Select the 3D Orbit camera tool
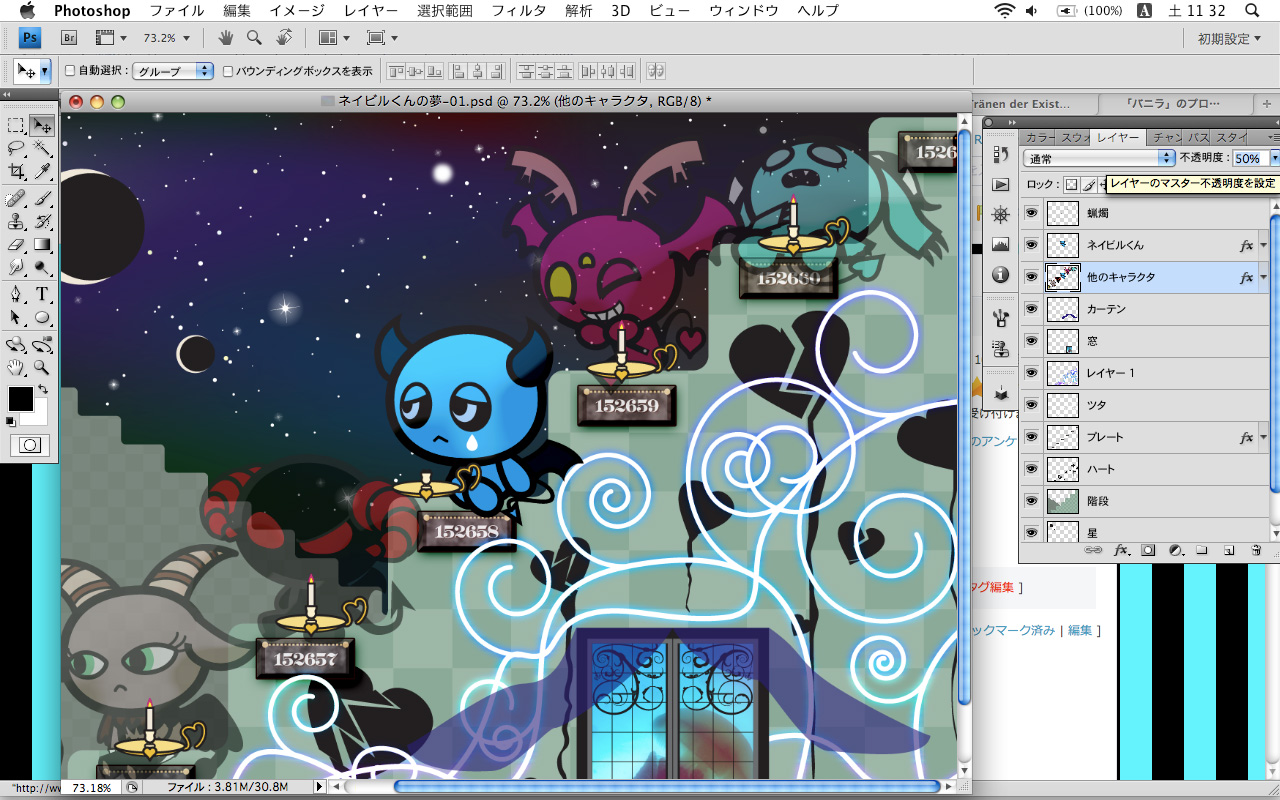Screen dimensions: 1280x800 (x=42, y=344)
